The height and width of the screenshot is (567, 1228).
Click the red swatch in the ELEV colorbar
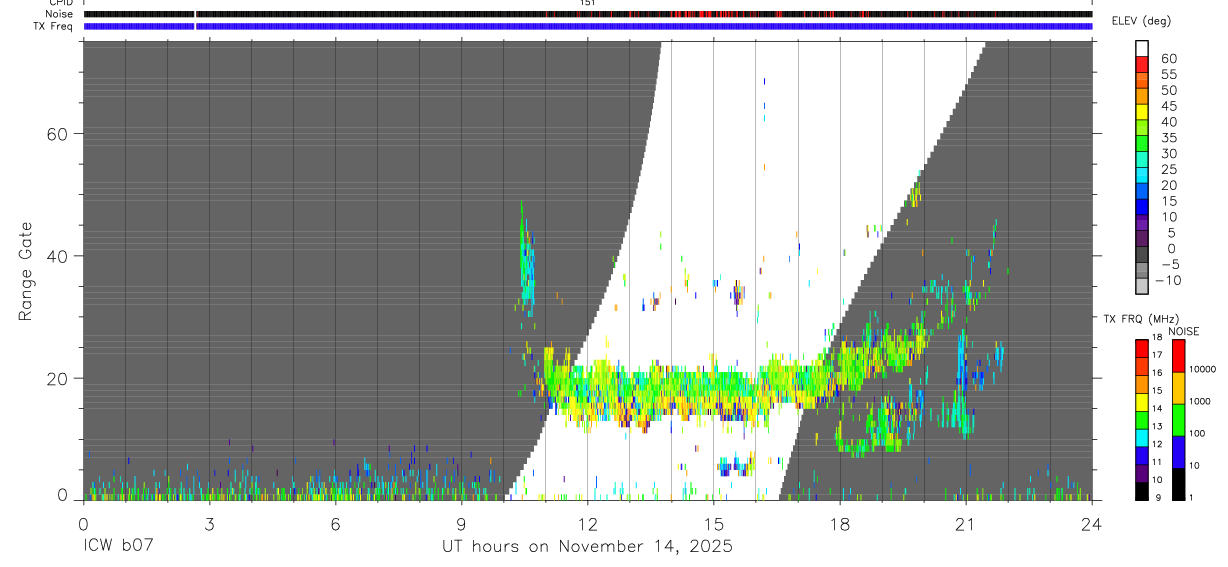point(1141,63)
